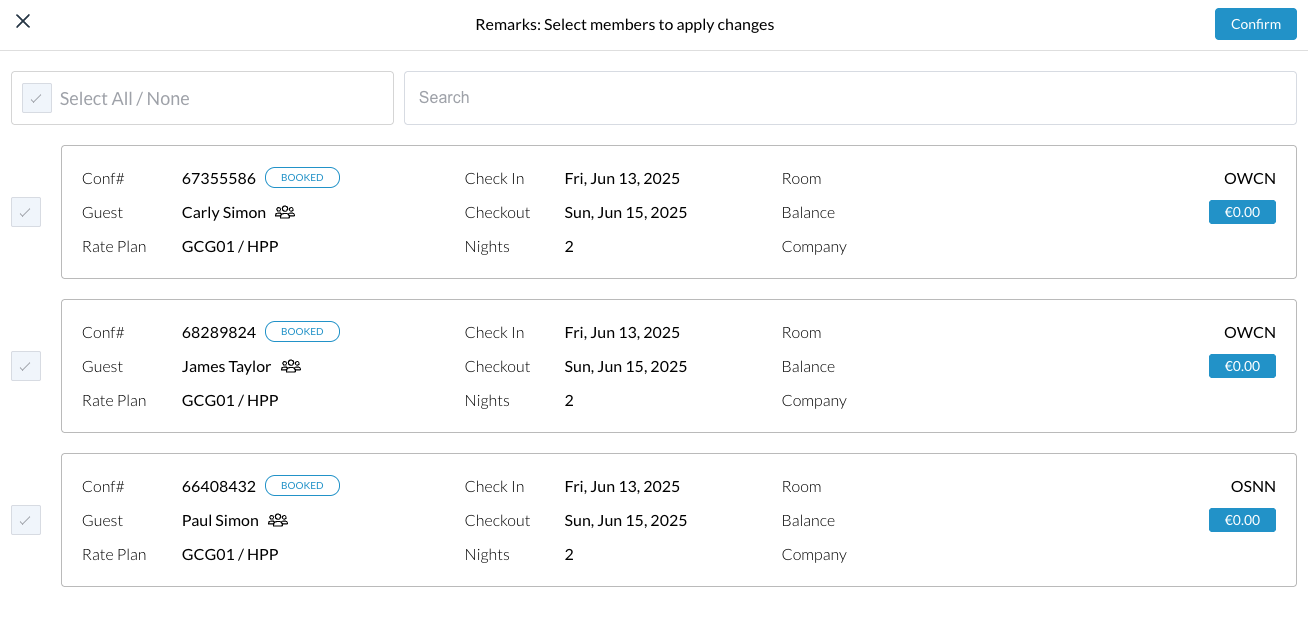Click the group members icon beside James Taylor

click(290, 366)
